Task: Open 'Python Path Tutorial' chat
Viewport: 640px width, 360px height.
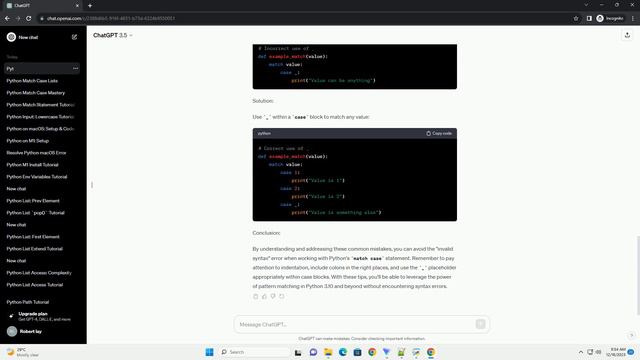Action: [x=28, y=302]
